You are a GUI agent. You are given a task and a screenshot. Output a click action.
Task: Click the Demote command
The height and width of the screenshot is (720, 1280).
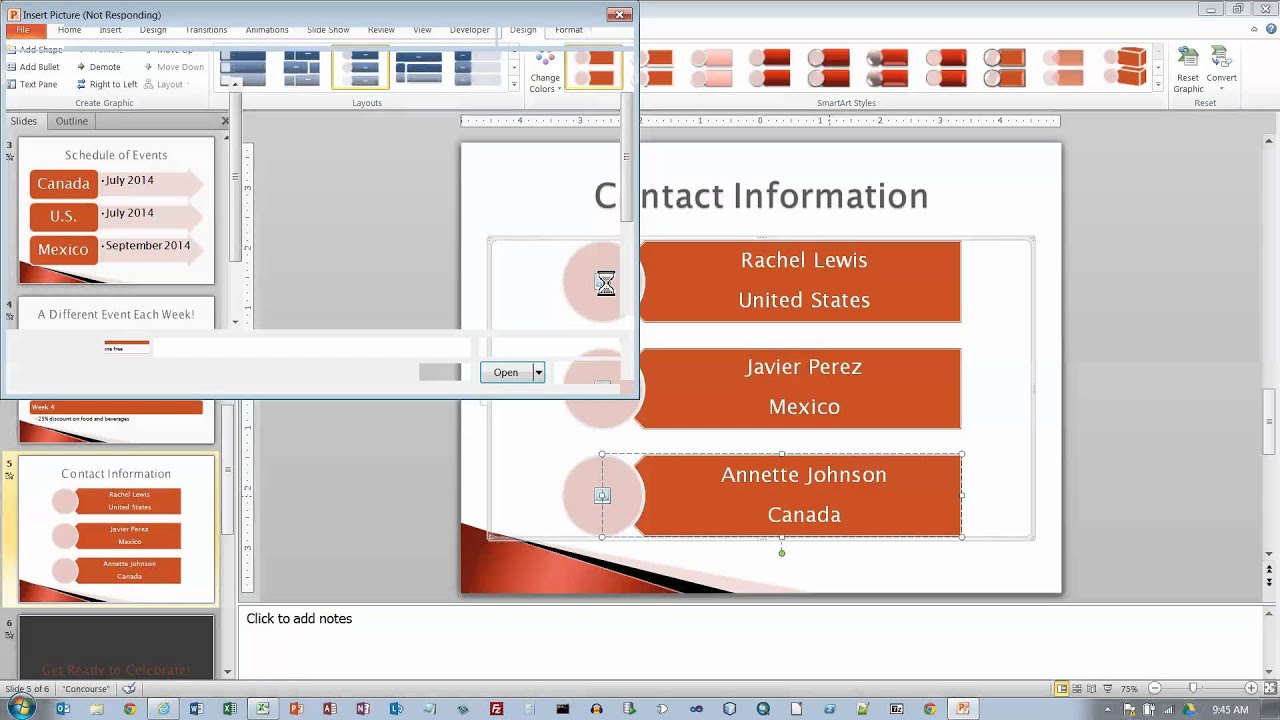point(98,67)
